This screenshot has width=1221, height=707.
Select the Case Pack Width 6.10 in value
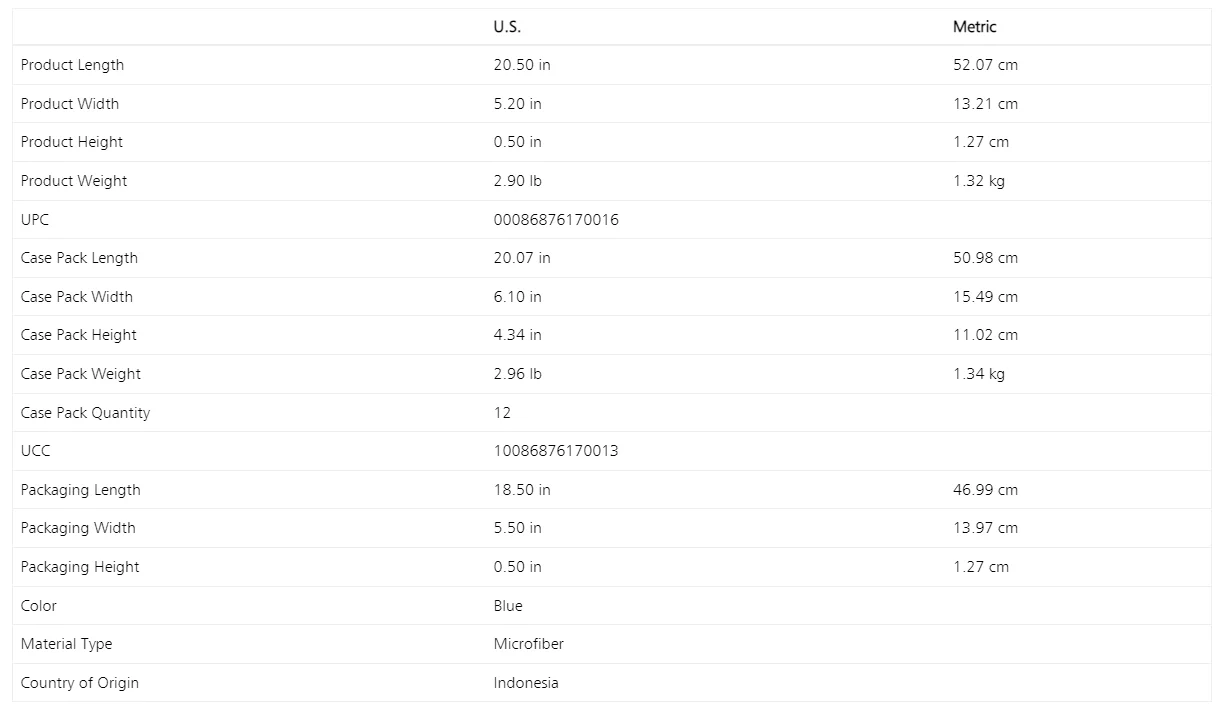[518, 297]
